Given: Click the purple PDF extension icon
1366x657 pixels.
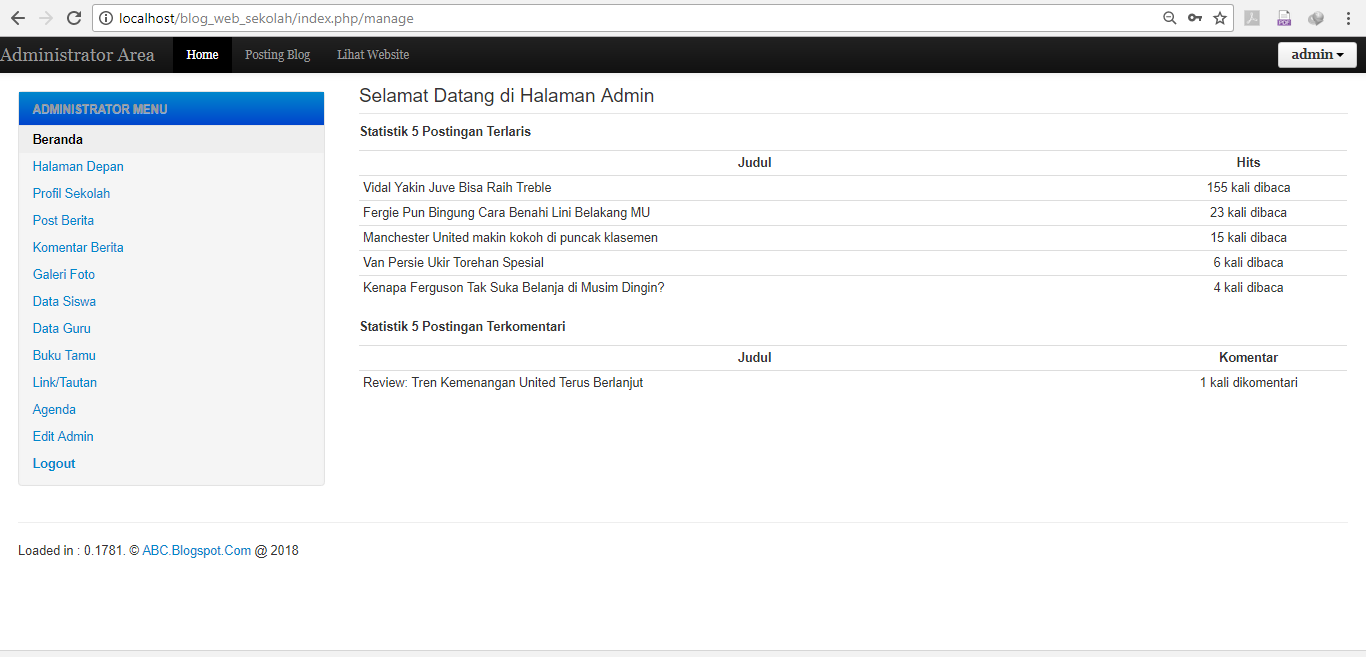Looking at the screenshot, I should coord(1284,18).
